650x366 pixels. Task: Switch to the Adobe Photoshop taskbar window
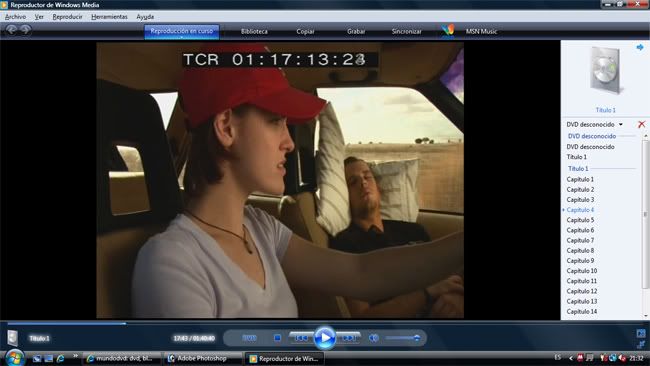pos(202,358)
